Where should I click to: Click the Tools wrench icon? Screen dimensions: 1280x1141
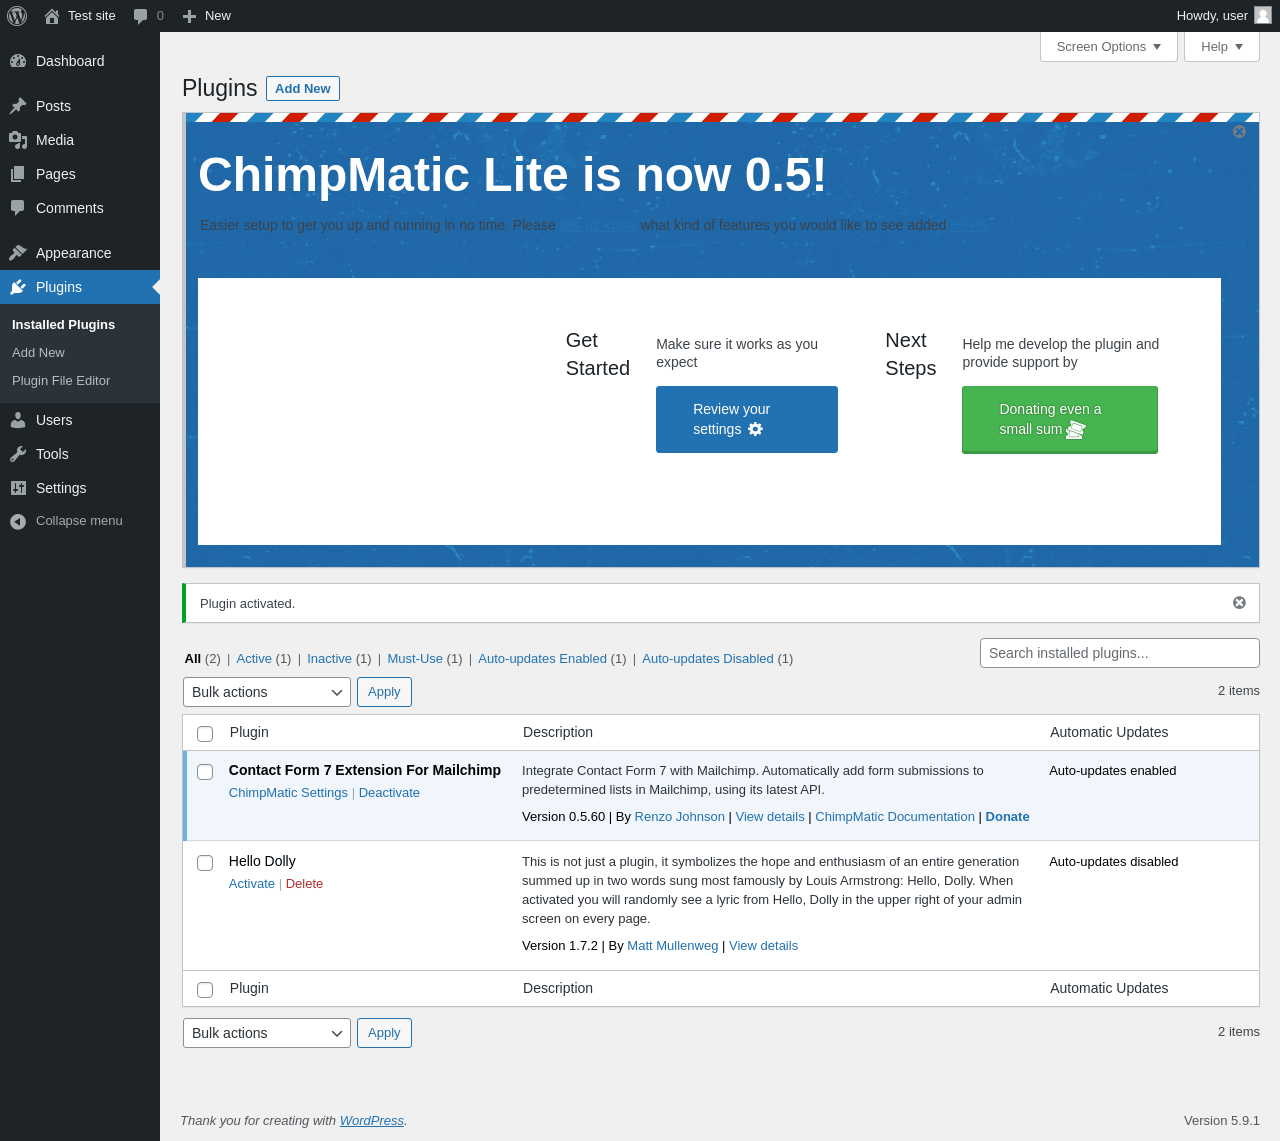point(18,454)
